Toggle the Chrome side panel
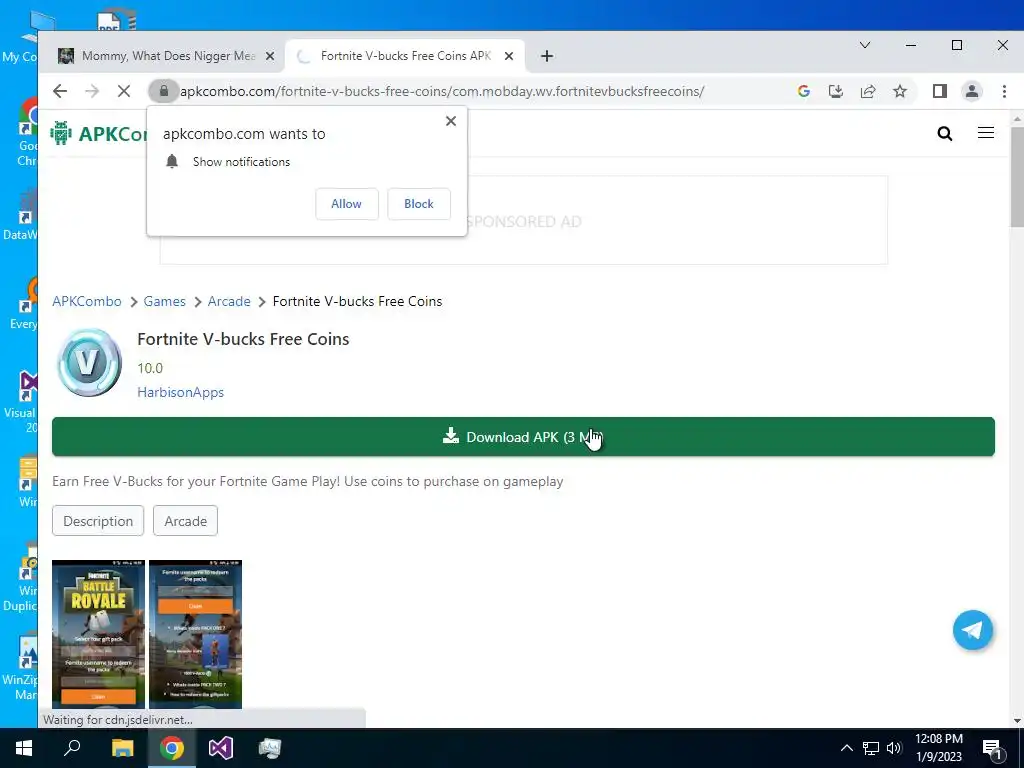The image size is (1024, 768). [940, 91]
